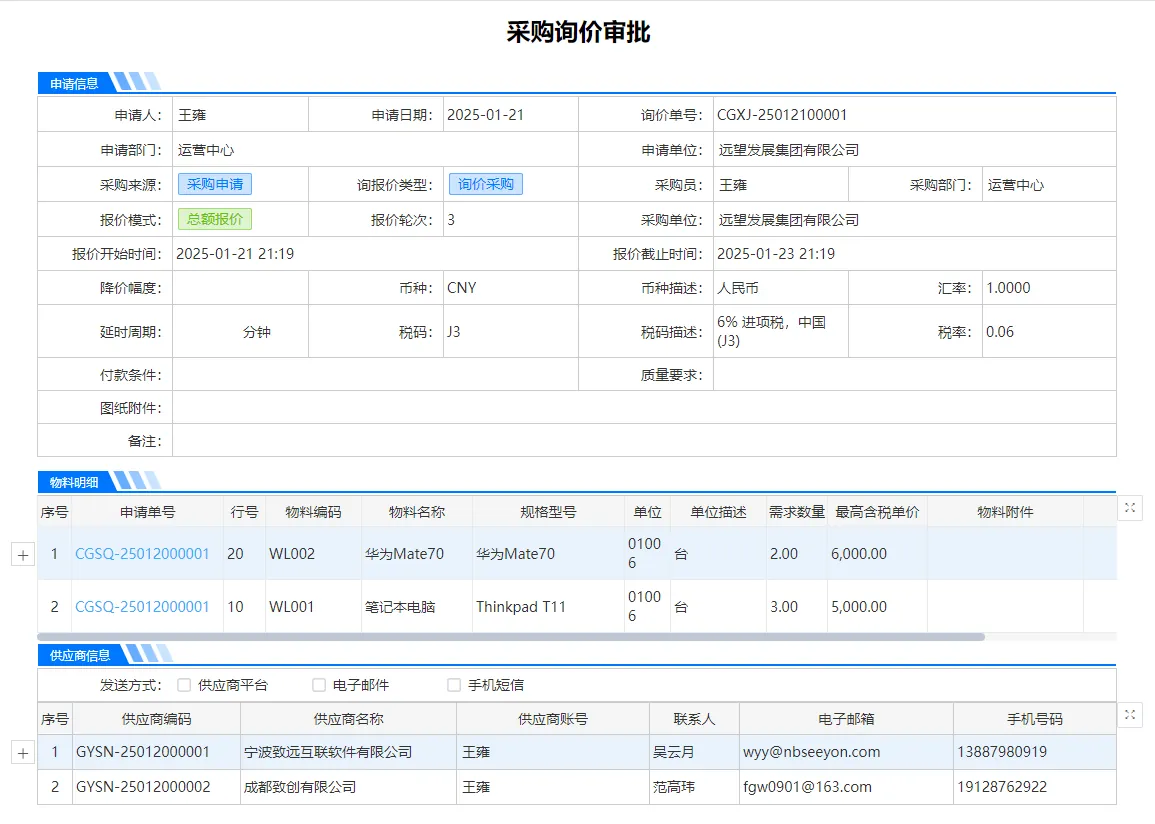The image size is (1155, 824).
Task: Click the 采购申请 source tag
Action: 214,184
